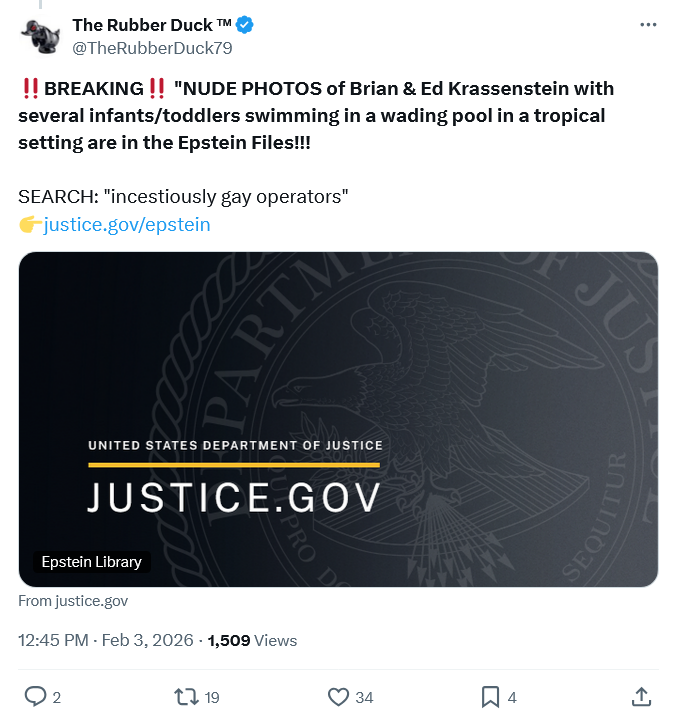The width and height of the screenshot is (676, 723).
Task: Click the share upload icon
Action: 642,696
